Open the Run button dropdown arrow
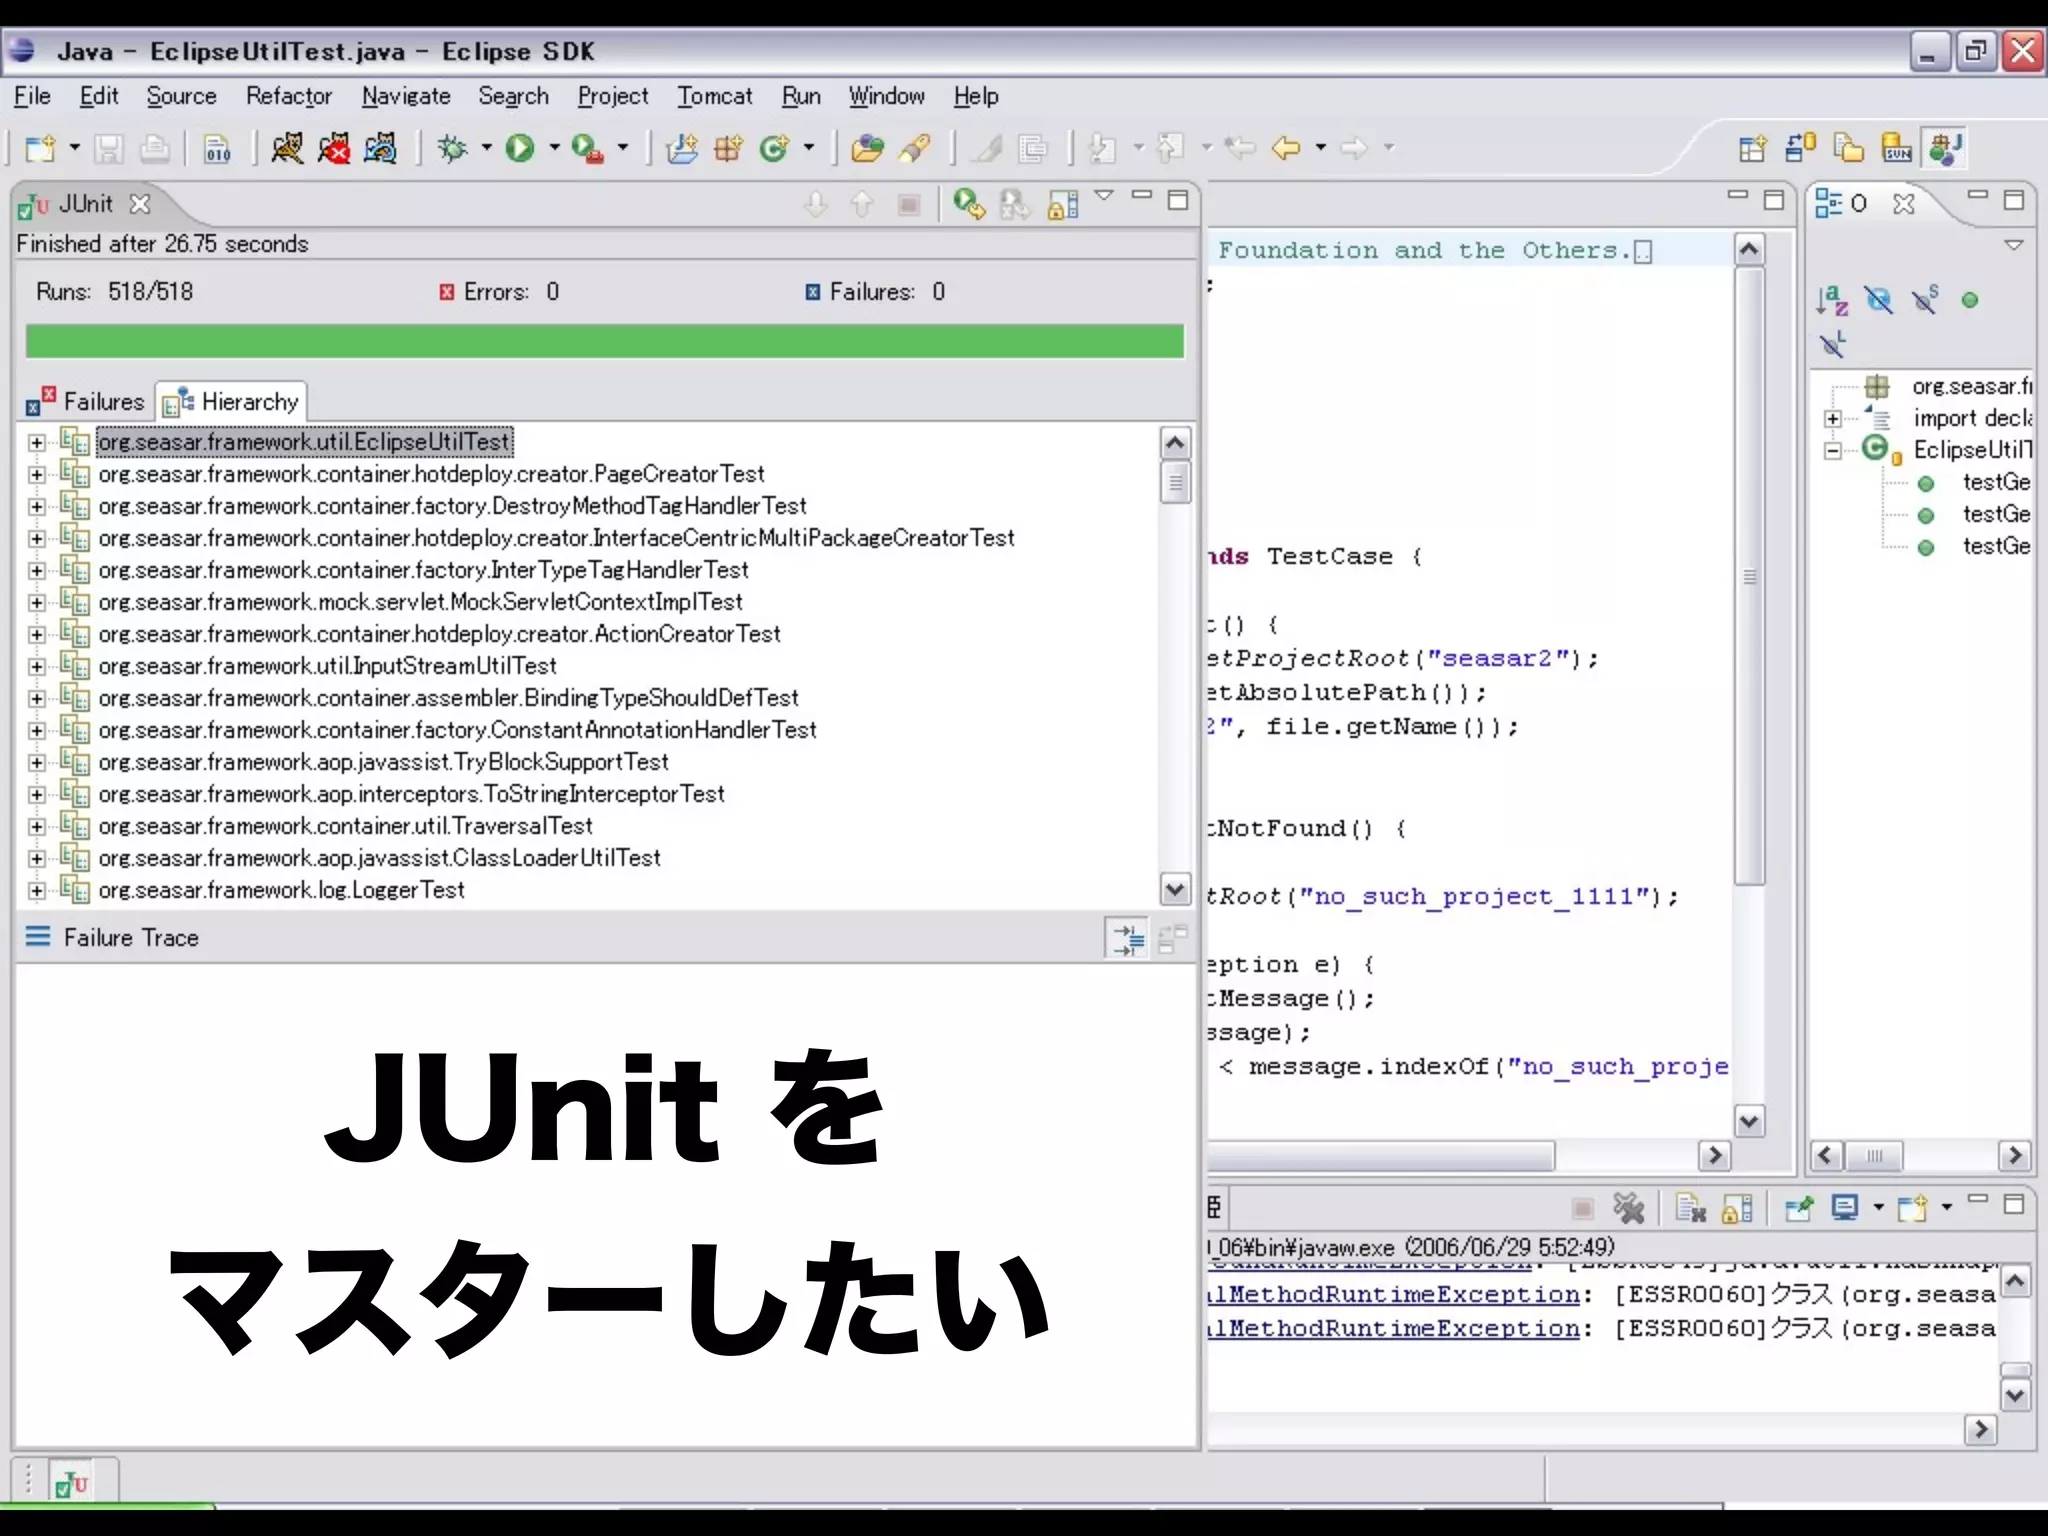The image size is (2048, 1536). (x=553, y=148)
